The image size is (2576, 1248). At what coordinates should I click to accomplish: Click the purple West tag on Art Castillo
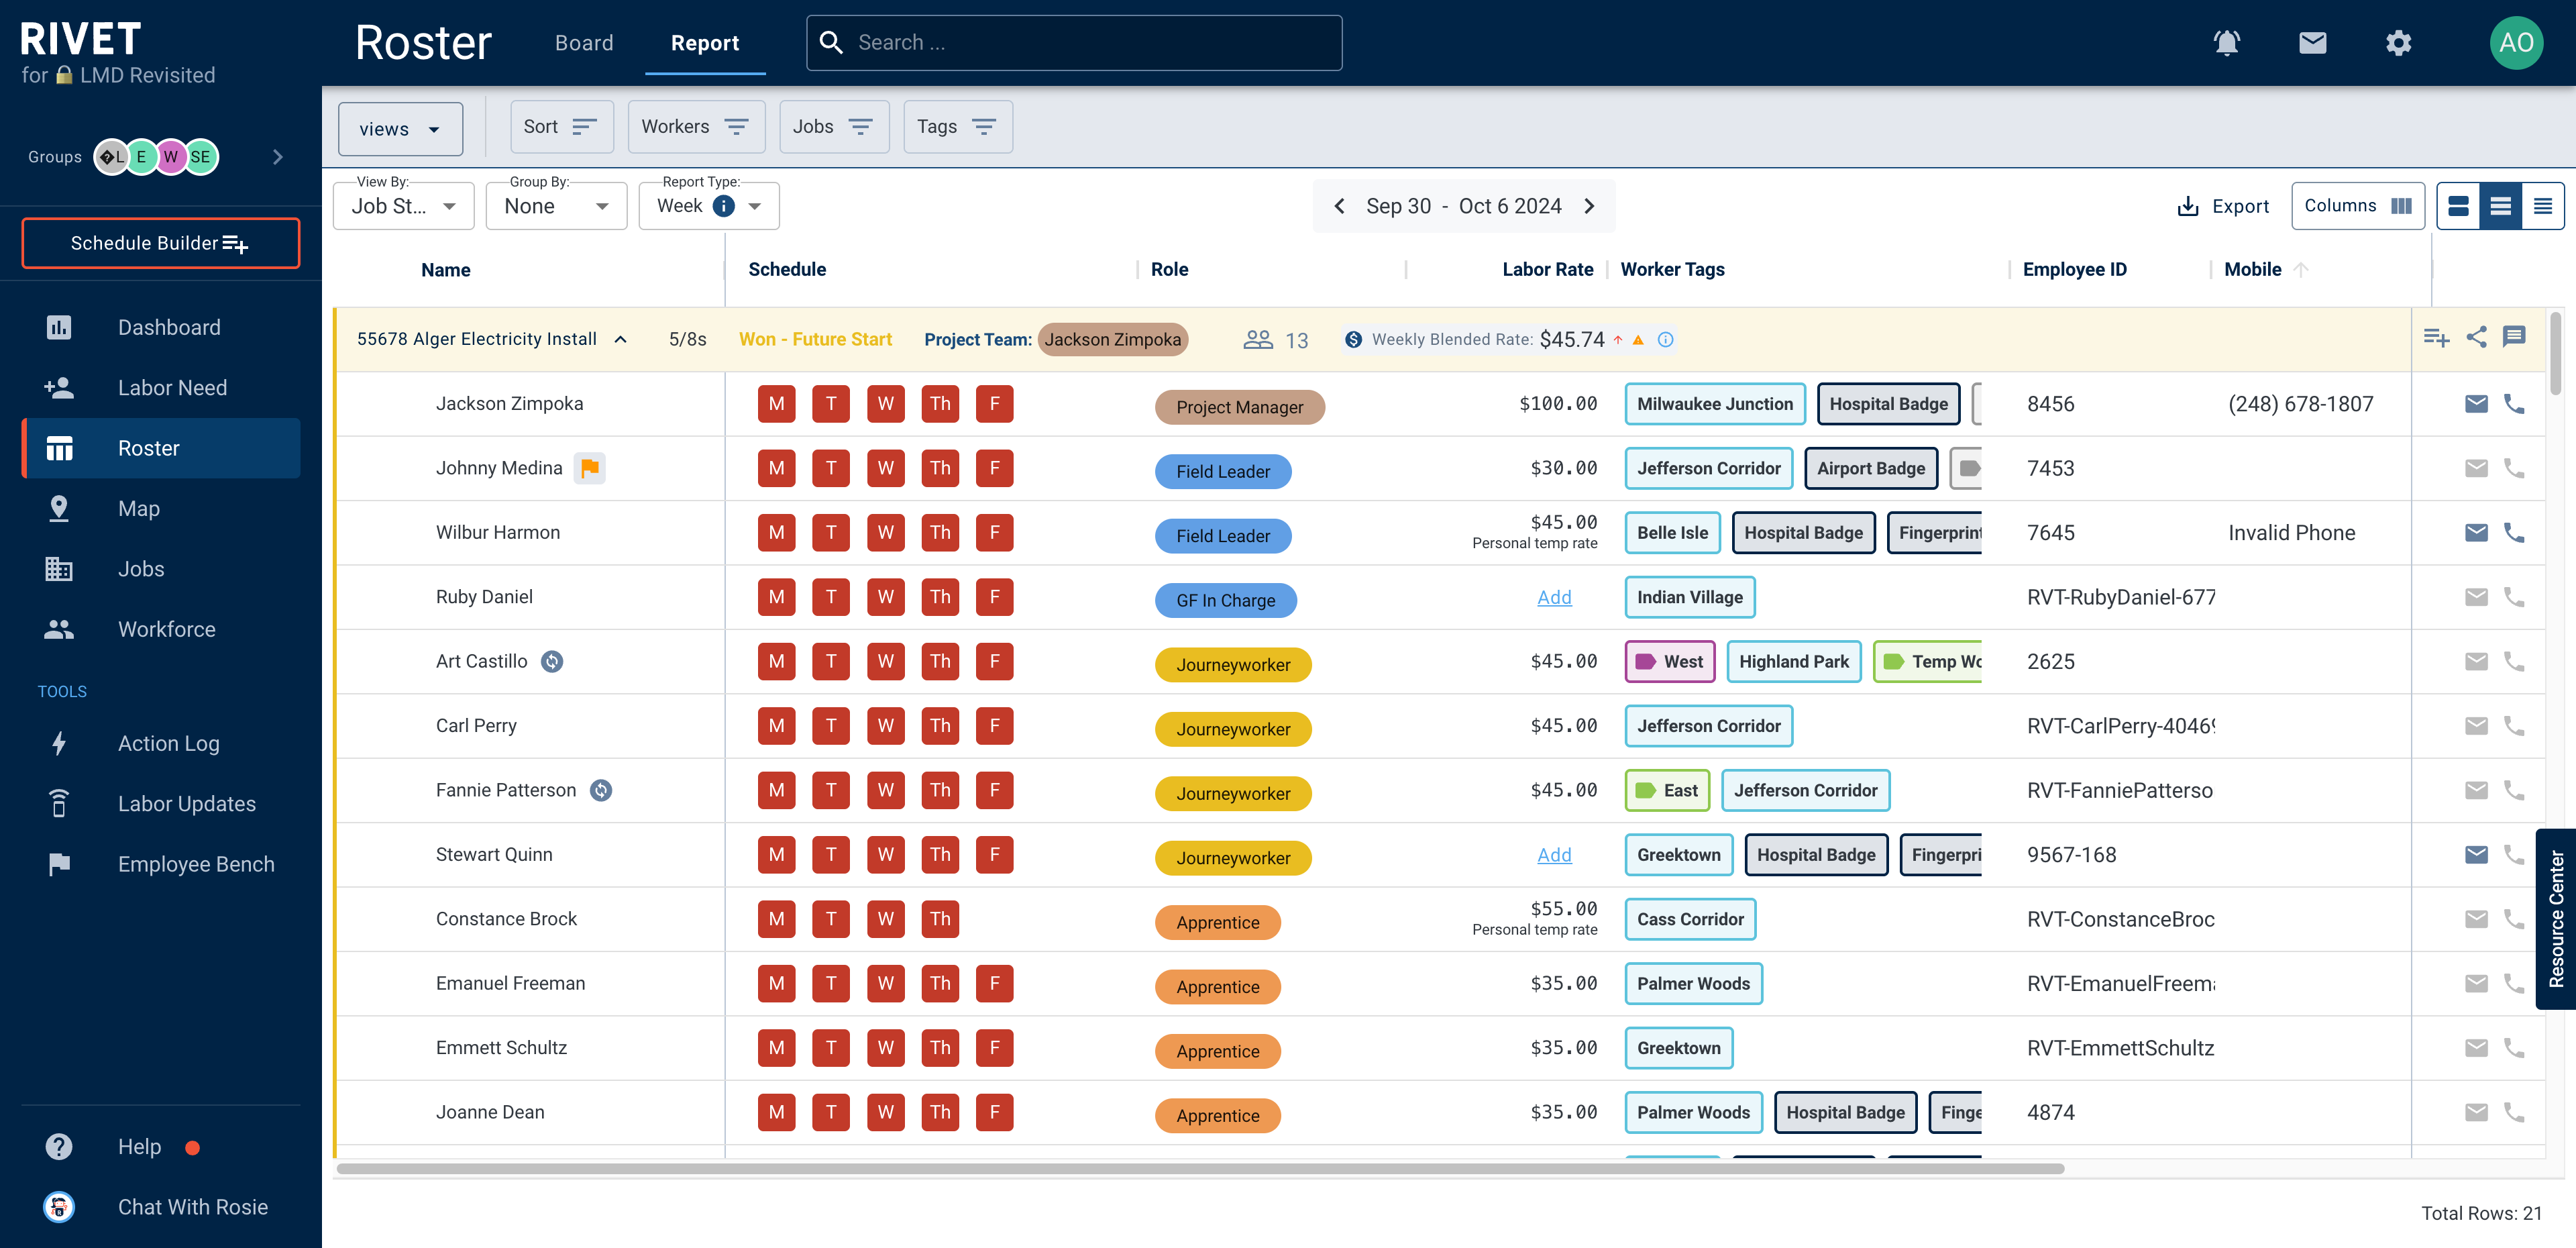[1669, 662]
